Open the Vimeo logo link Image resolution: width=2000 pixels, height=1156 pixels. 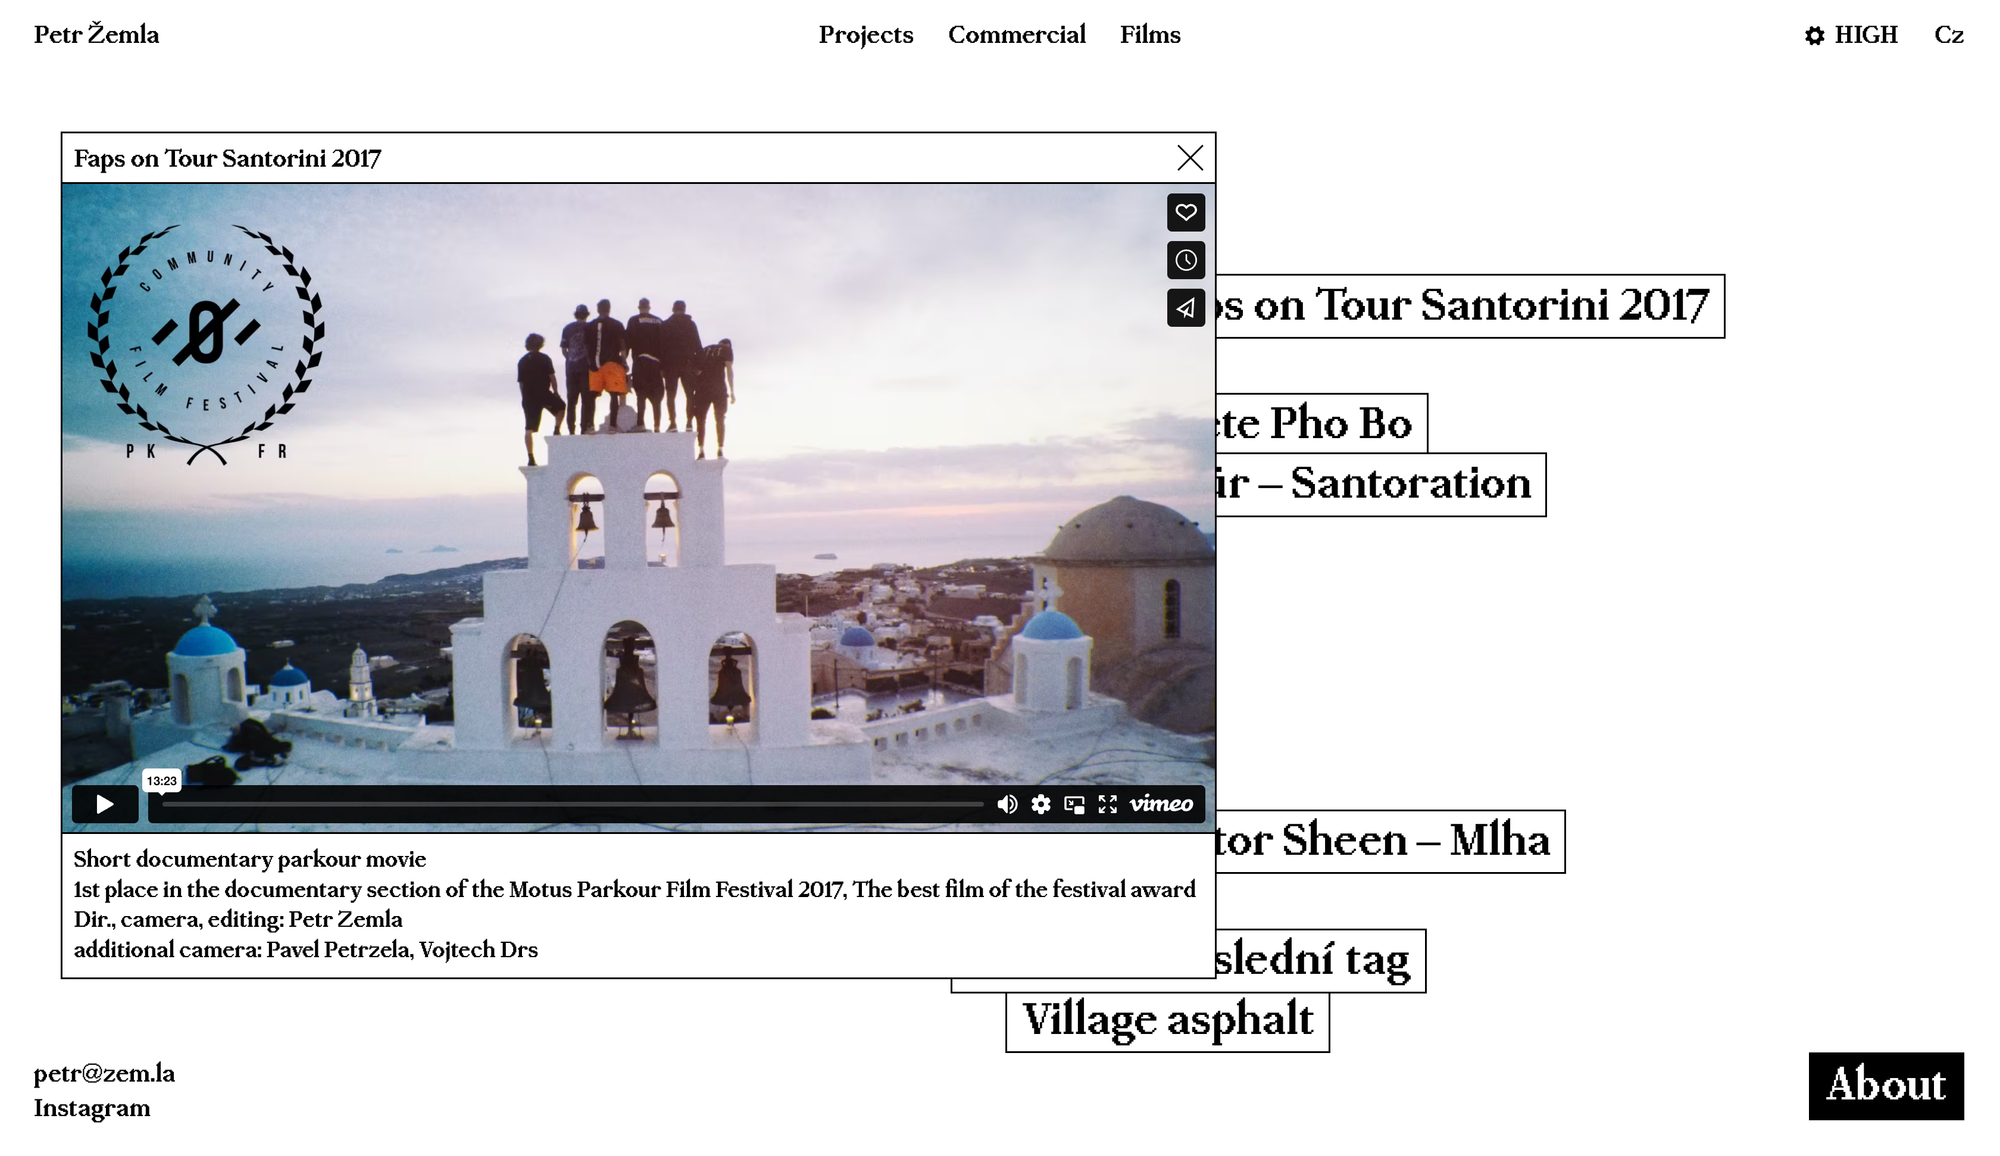[1161, 804]
